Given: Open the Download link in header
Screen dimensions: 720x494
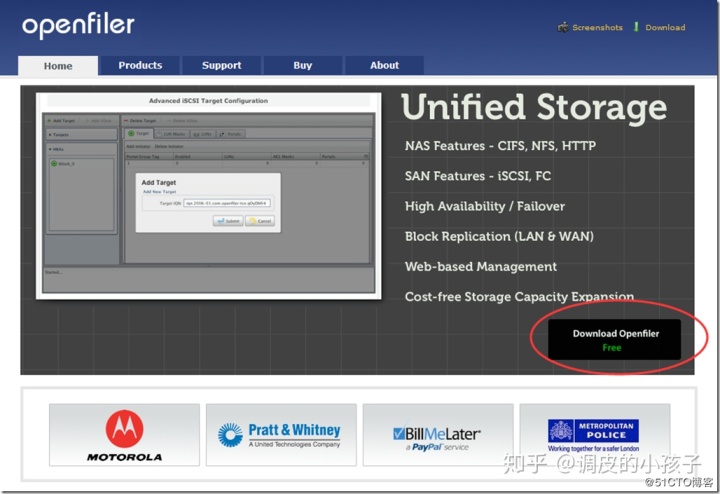Looking at the screenshot, I should click(x=665, y=28).
